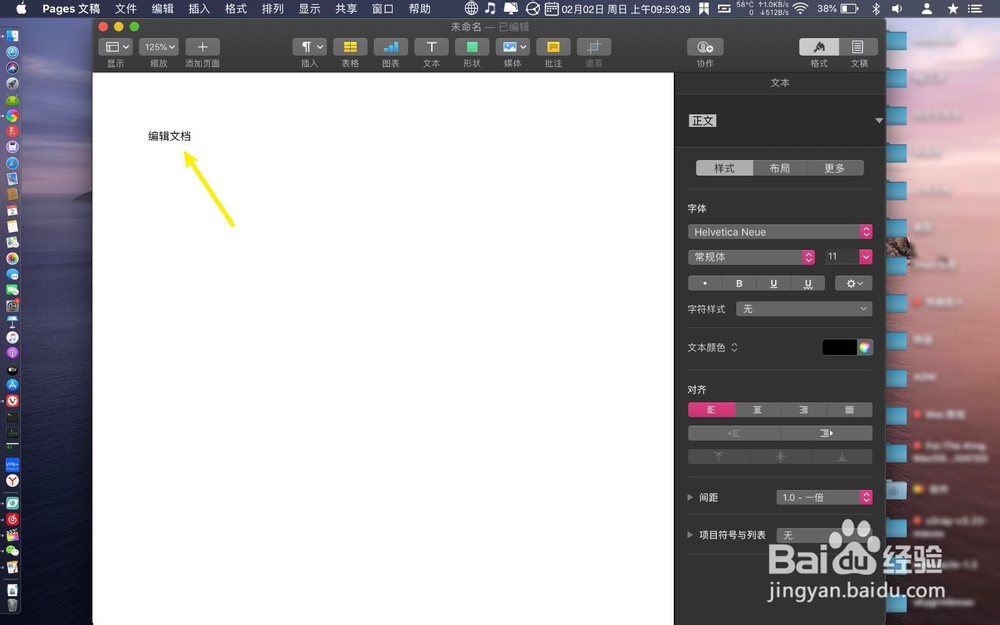Image resolution: width=1000 pixels, height=625 pixels.
Task: Open the 媒体 media dropdown
Action: click(513, 47)
